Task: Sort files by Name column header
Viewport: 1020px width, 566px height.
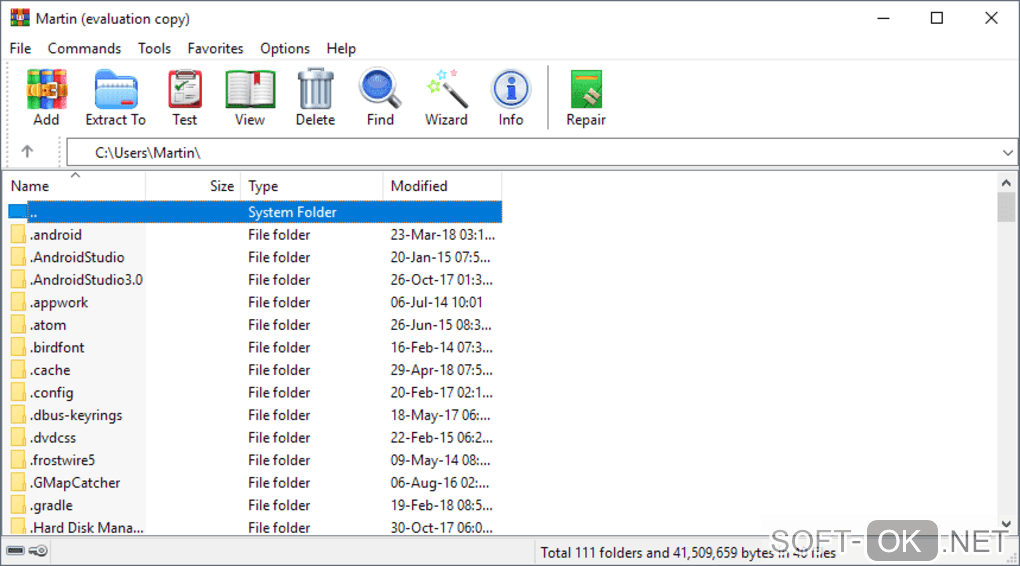Action: tap(75, 186)
